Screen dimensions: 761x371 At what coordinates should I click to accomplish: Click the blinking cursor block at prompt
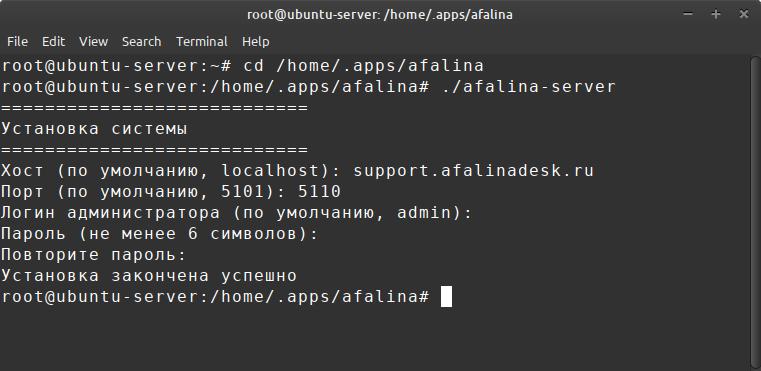click(446, 297)
